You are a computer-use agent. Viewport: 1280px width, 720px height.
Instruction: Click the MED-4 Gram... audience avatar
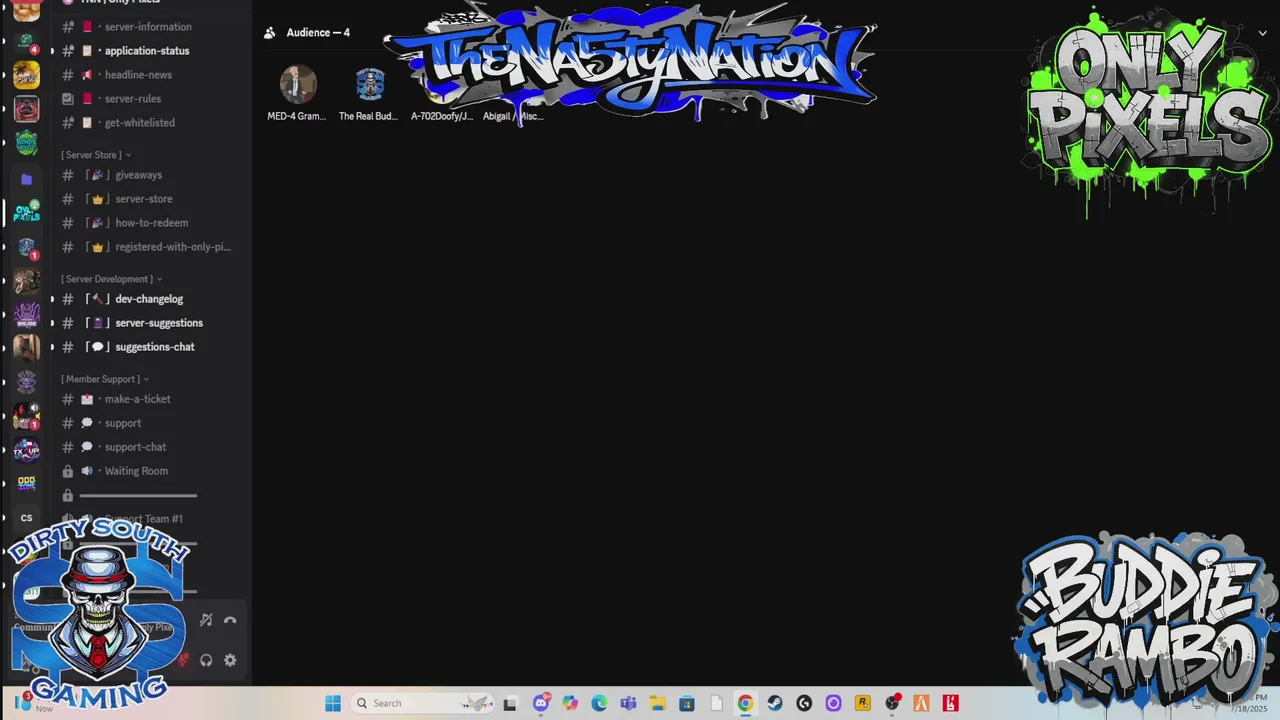297,85
